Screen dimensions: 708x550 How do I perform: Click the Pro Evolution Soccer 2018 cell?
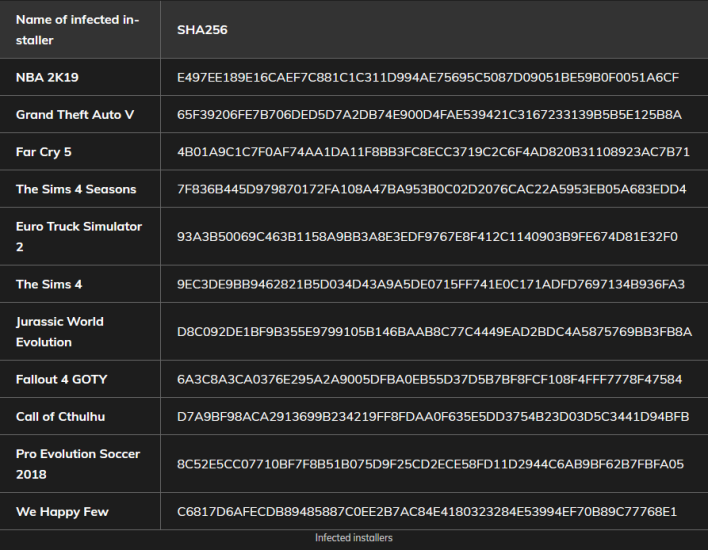point(78,464)
